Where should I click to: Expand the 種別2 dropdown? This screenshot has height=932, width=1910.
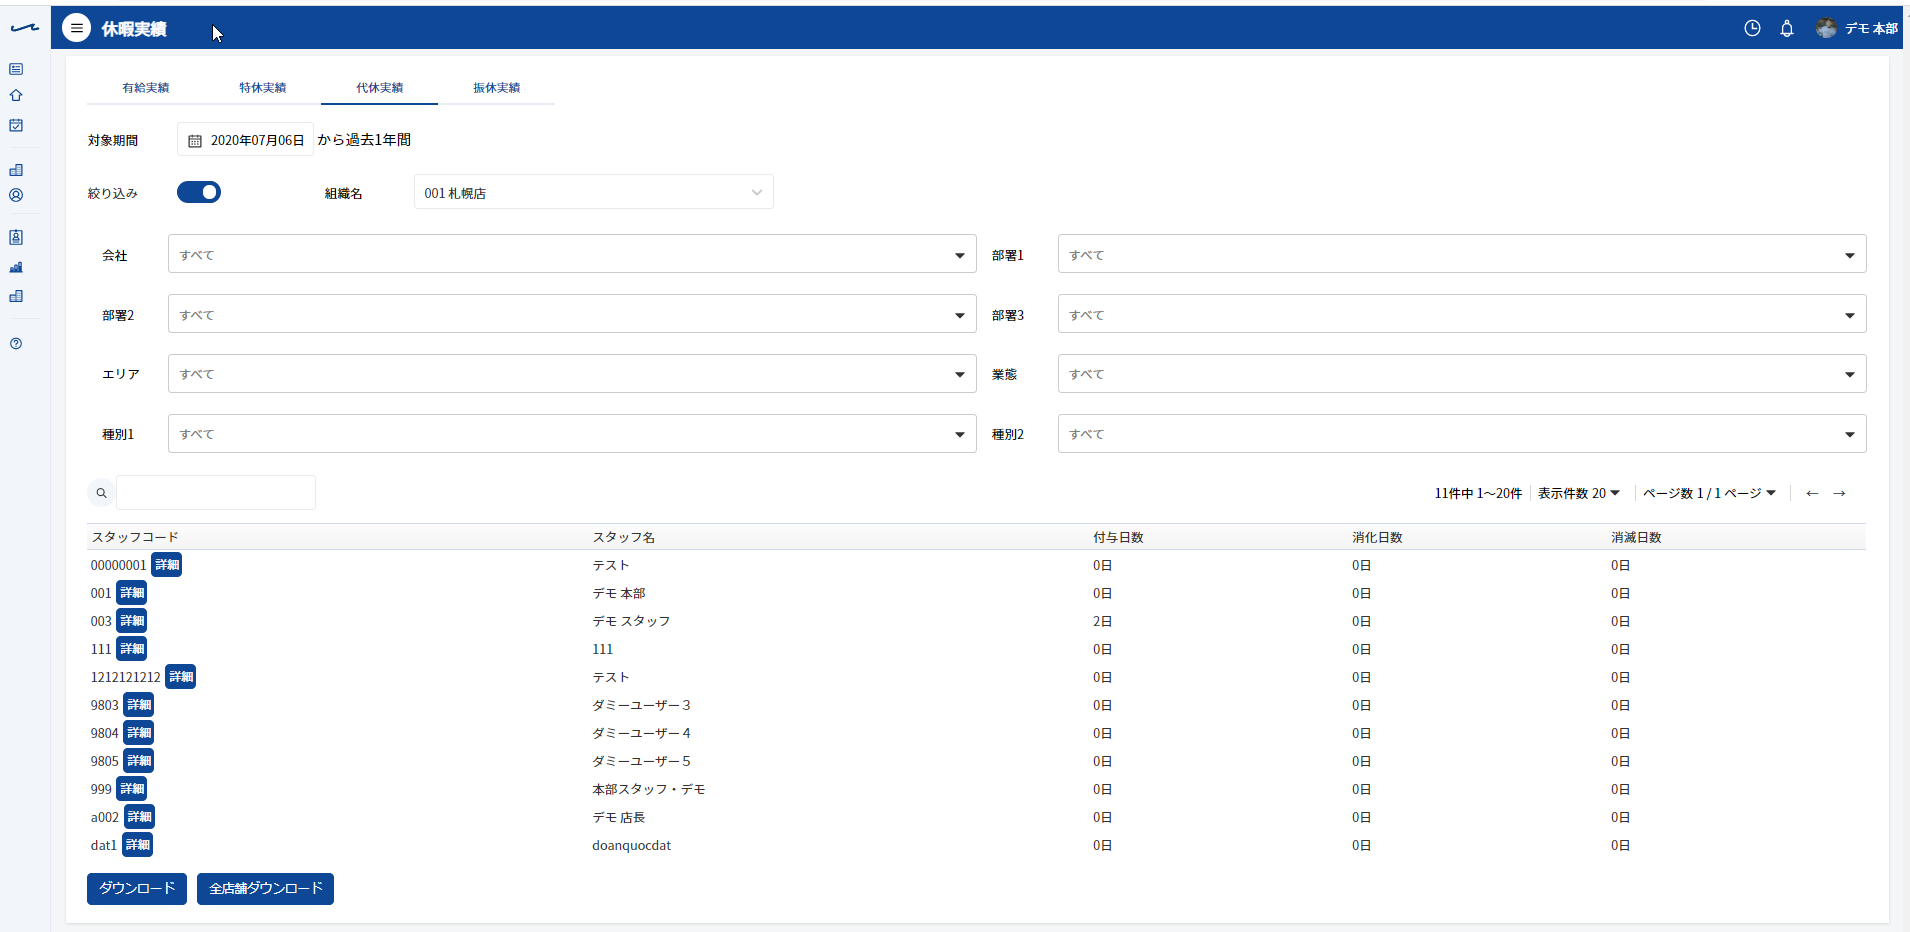tap(1462, 434)
